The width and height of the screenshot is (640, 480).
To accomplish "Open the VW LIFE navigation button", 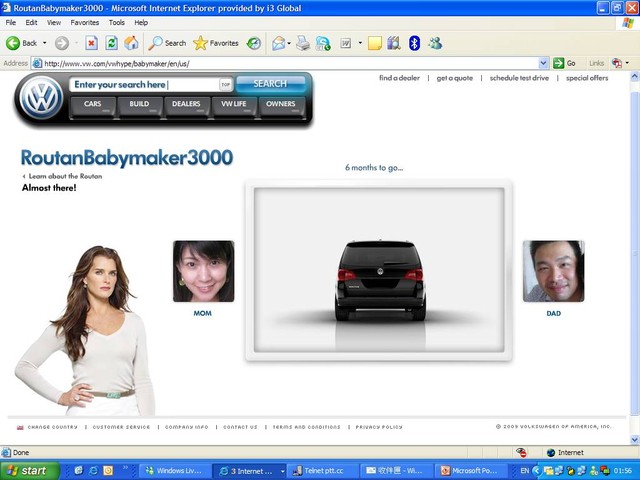I will click(234, 107).
